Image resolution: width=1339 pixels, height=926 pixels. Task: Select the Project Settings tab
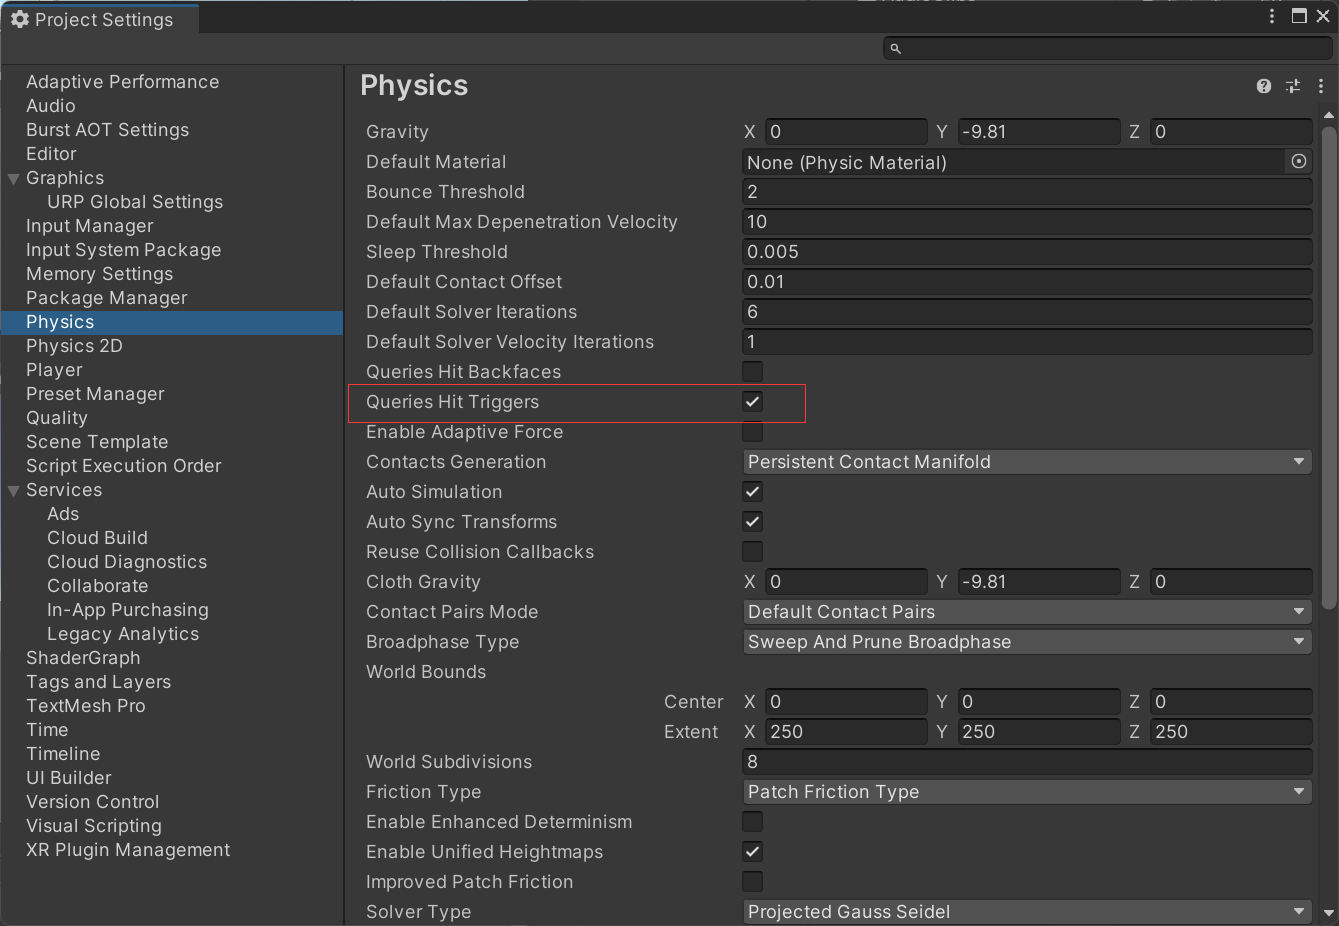tap(100, 19)
